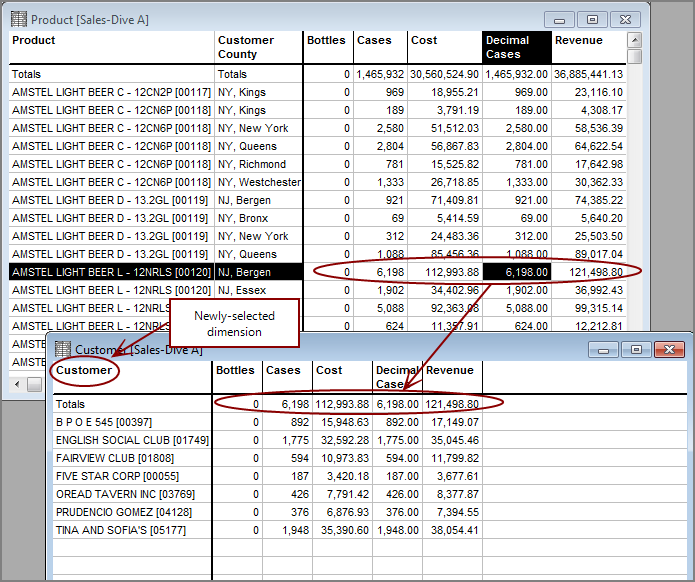
Task: Click the Product window table icon
Action: [x=19, y=20]
